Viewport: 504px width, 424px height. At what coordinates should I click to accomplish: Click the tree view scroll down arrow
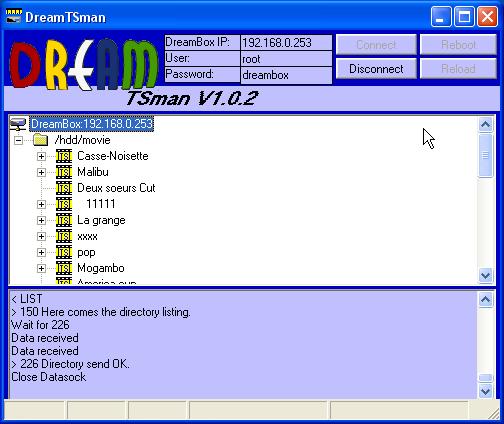(485, 275)
